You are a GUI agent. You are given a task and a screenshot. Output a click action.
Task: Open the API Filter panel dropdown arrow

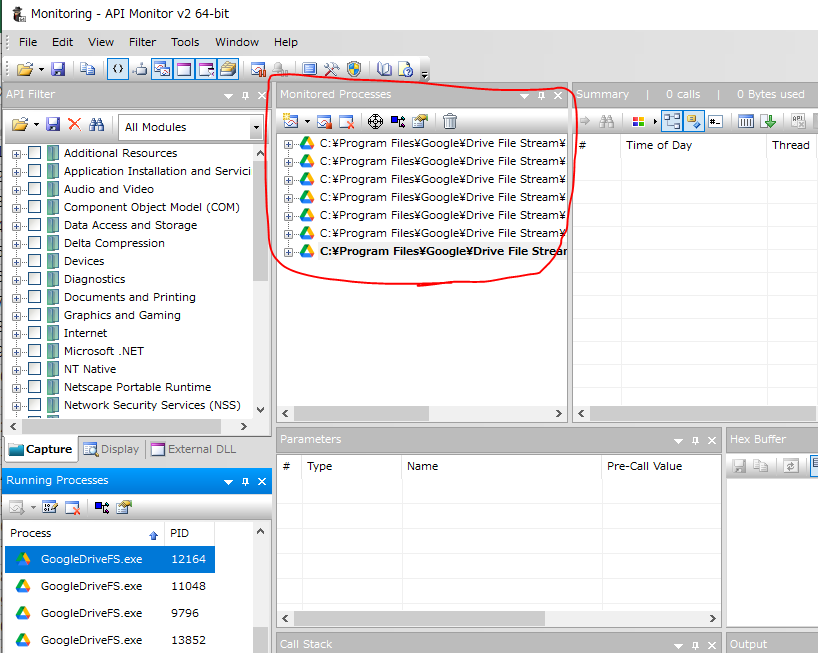(x=228, y=95)
